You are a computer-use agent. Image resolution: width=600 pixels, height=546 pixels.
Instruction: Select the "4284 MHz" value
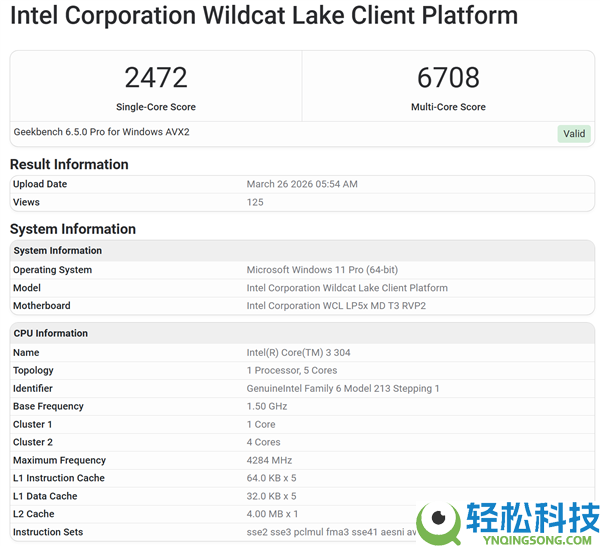[269, 460]
